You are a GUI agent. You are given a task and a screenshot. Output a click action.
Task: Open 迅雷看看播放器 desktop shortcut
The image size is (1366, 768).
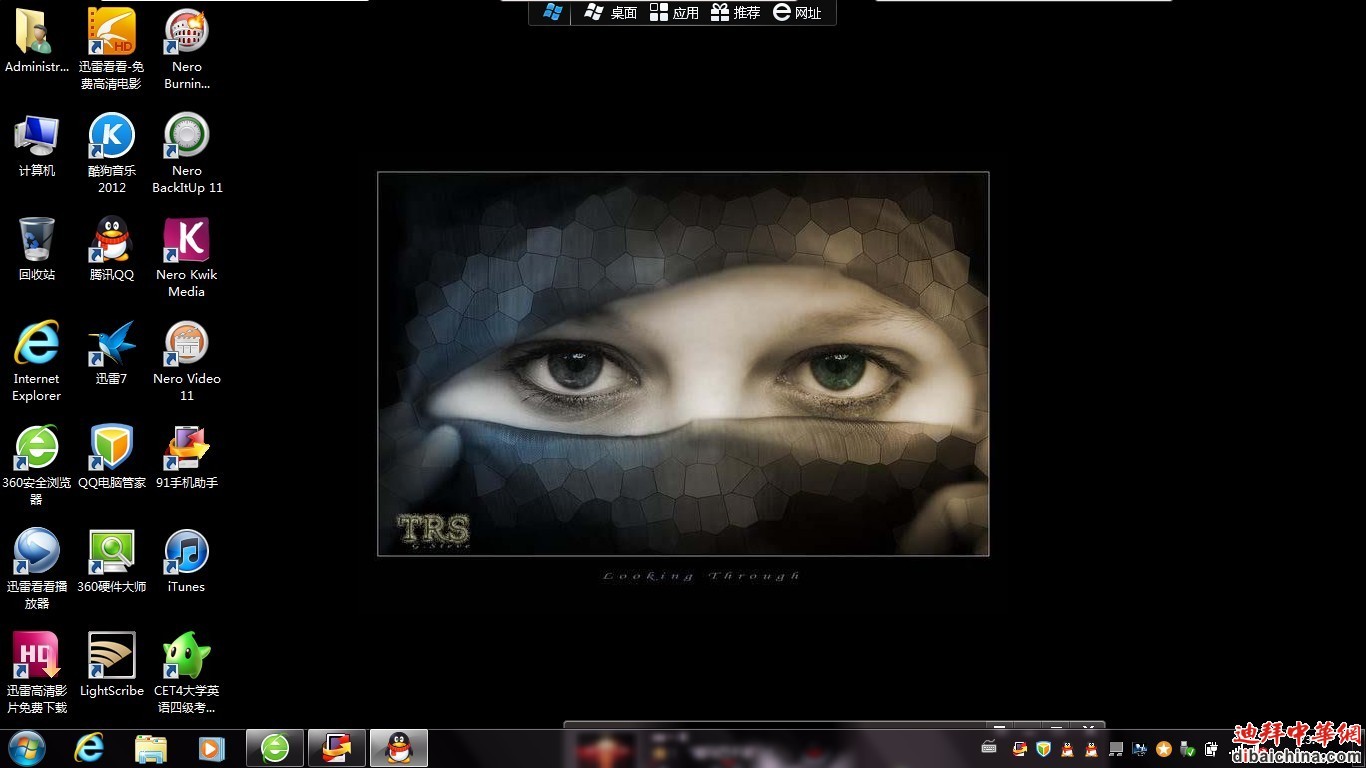tap(36, 569)
